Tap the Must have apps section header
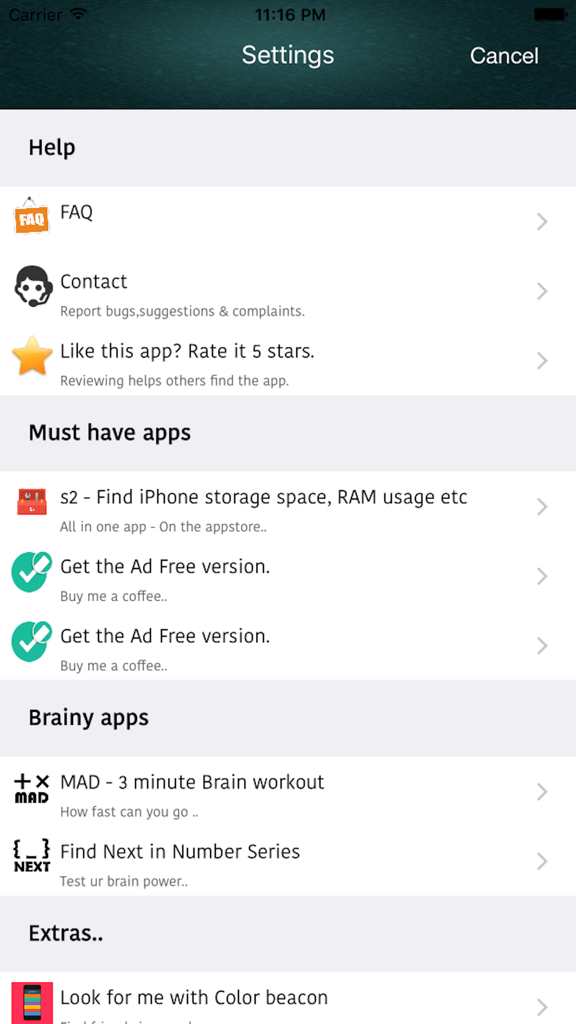The width and height of the screenshot is (576, 1024). pyautogui.click(x=110, y=433)
